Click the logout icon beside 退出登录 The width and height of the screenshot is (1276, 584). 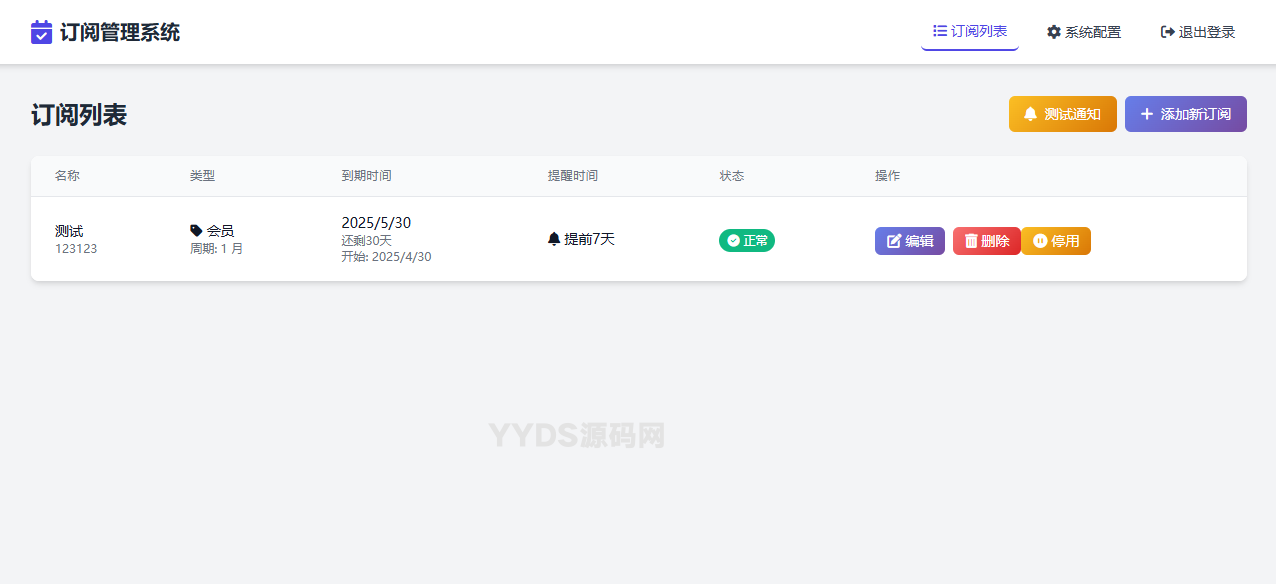click(1167, 31)
